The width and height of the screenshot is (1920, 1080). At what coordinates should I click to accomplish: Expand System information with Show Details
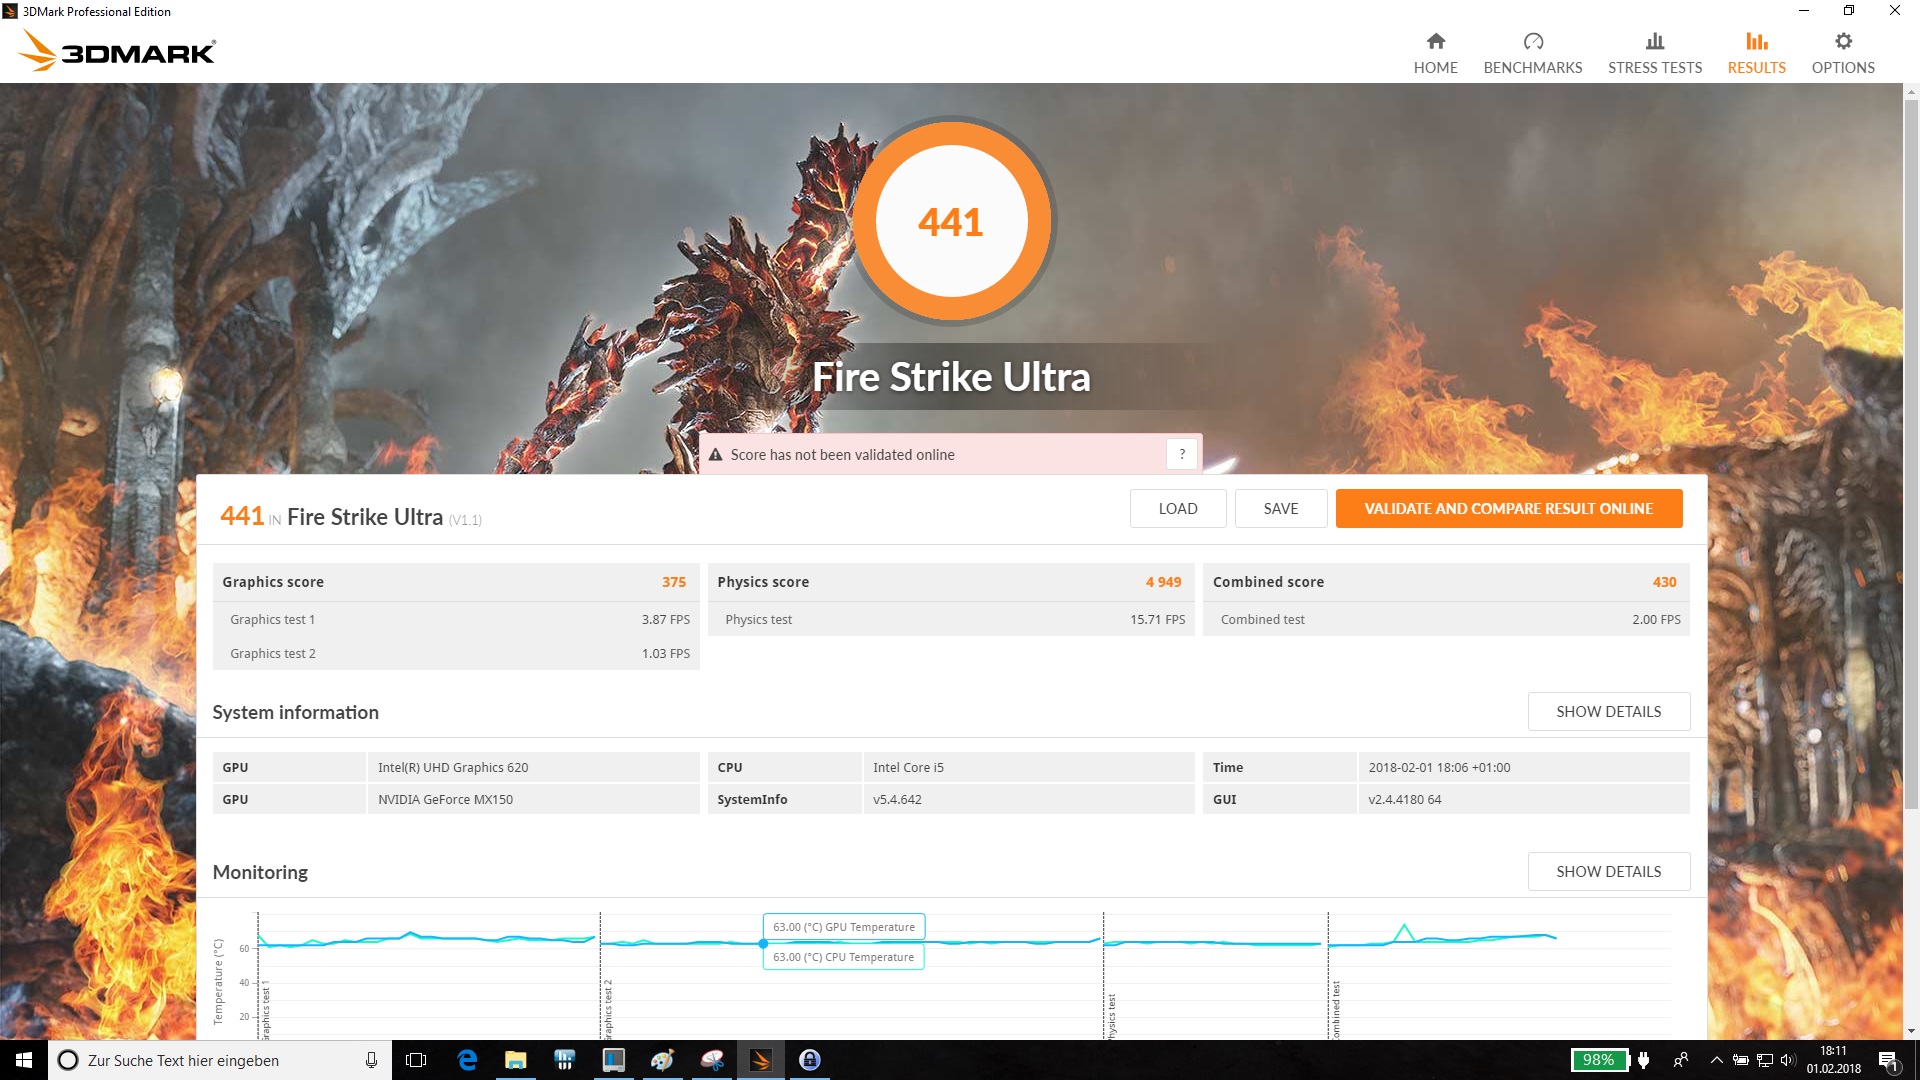(x=1608, y=711)
